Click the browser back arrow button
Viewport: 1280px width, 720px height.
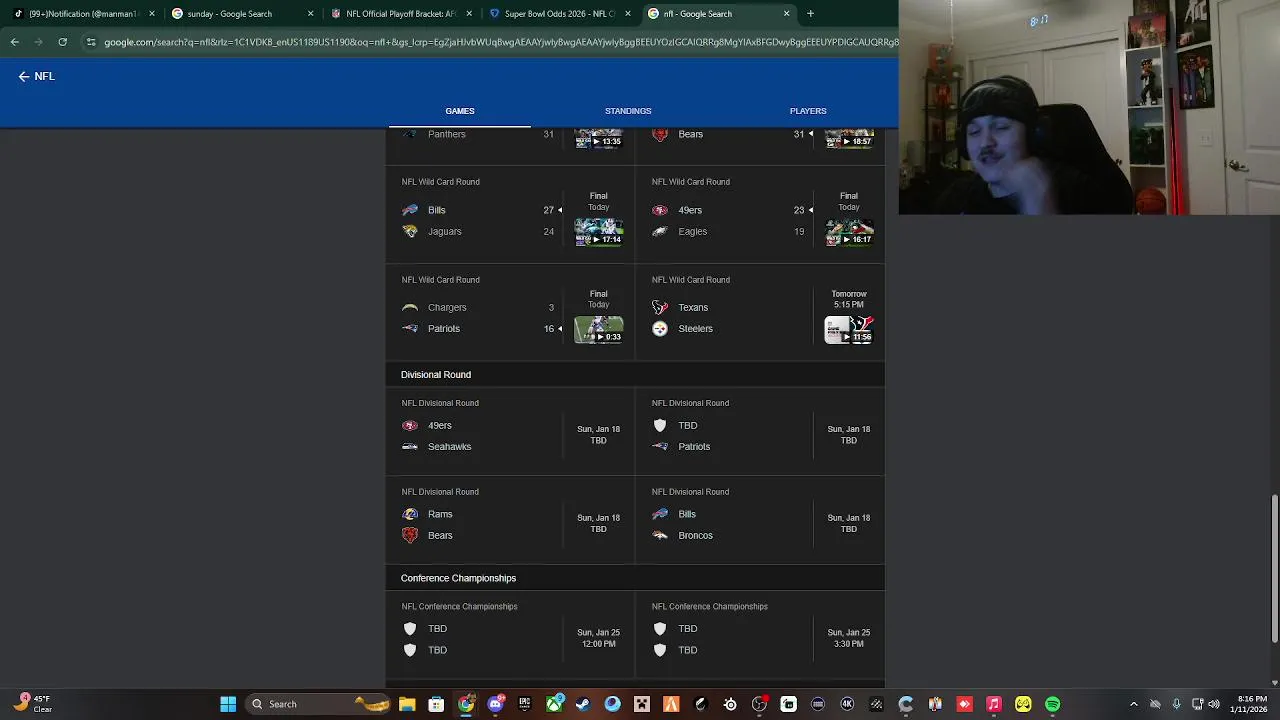14,42
